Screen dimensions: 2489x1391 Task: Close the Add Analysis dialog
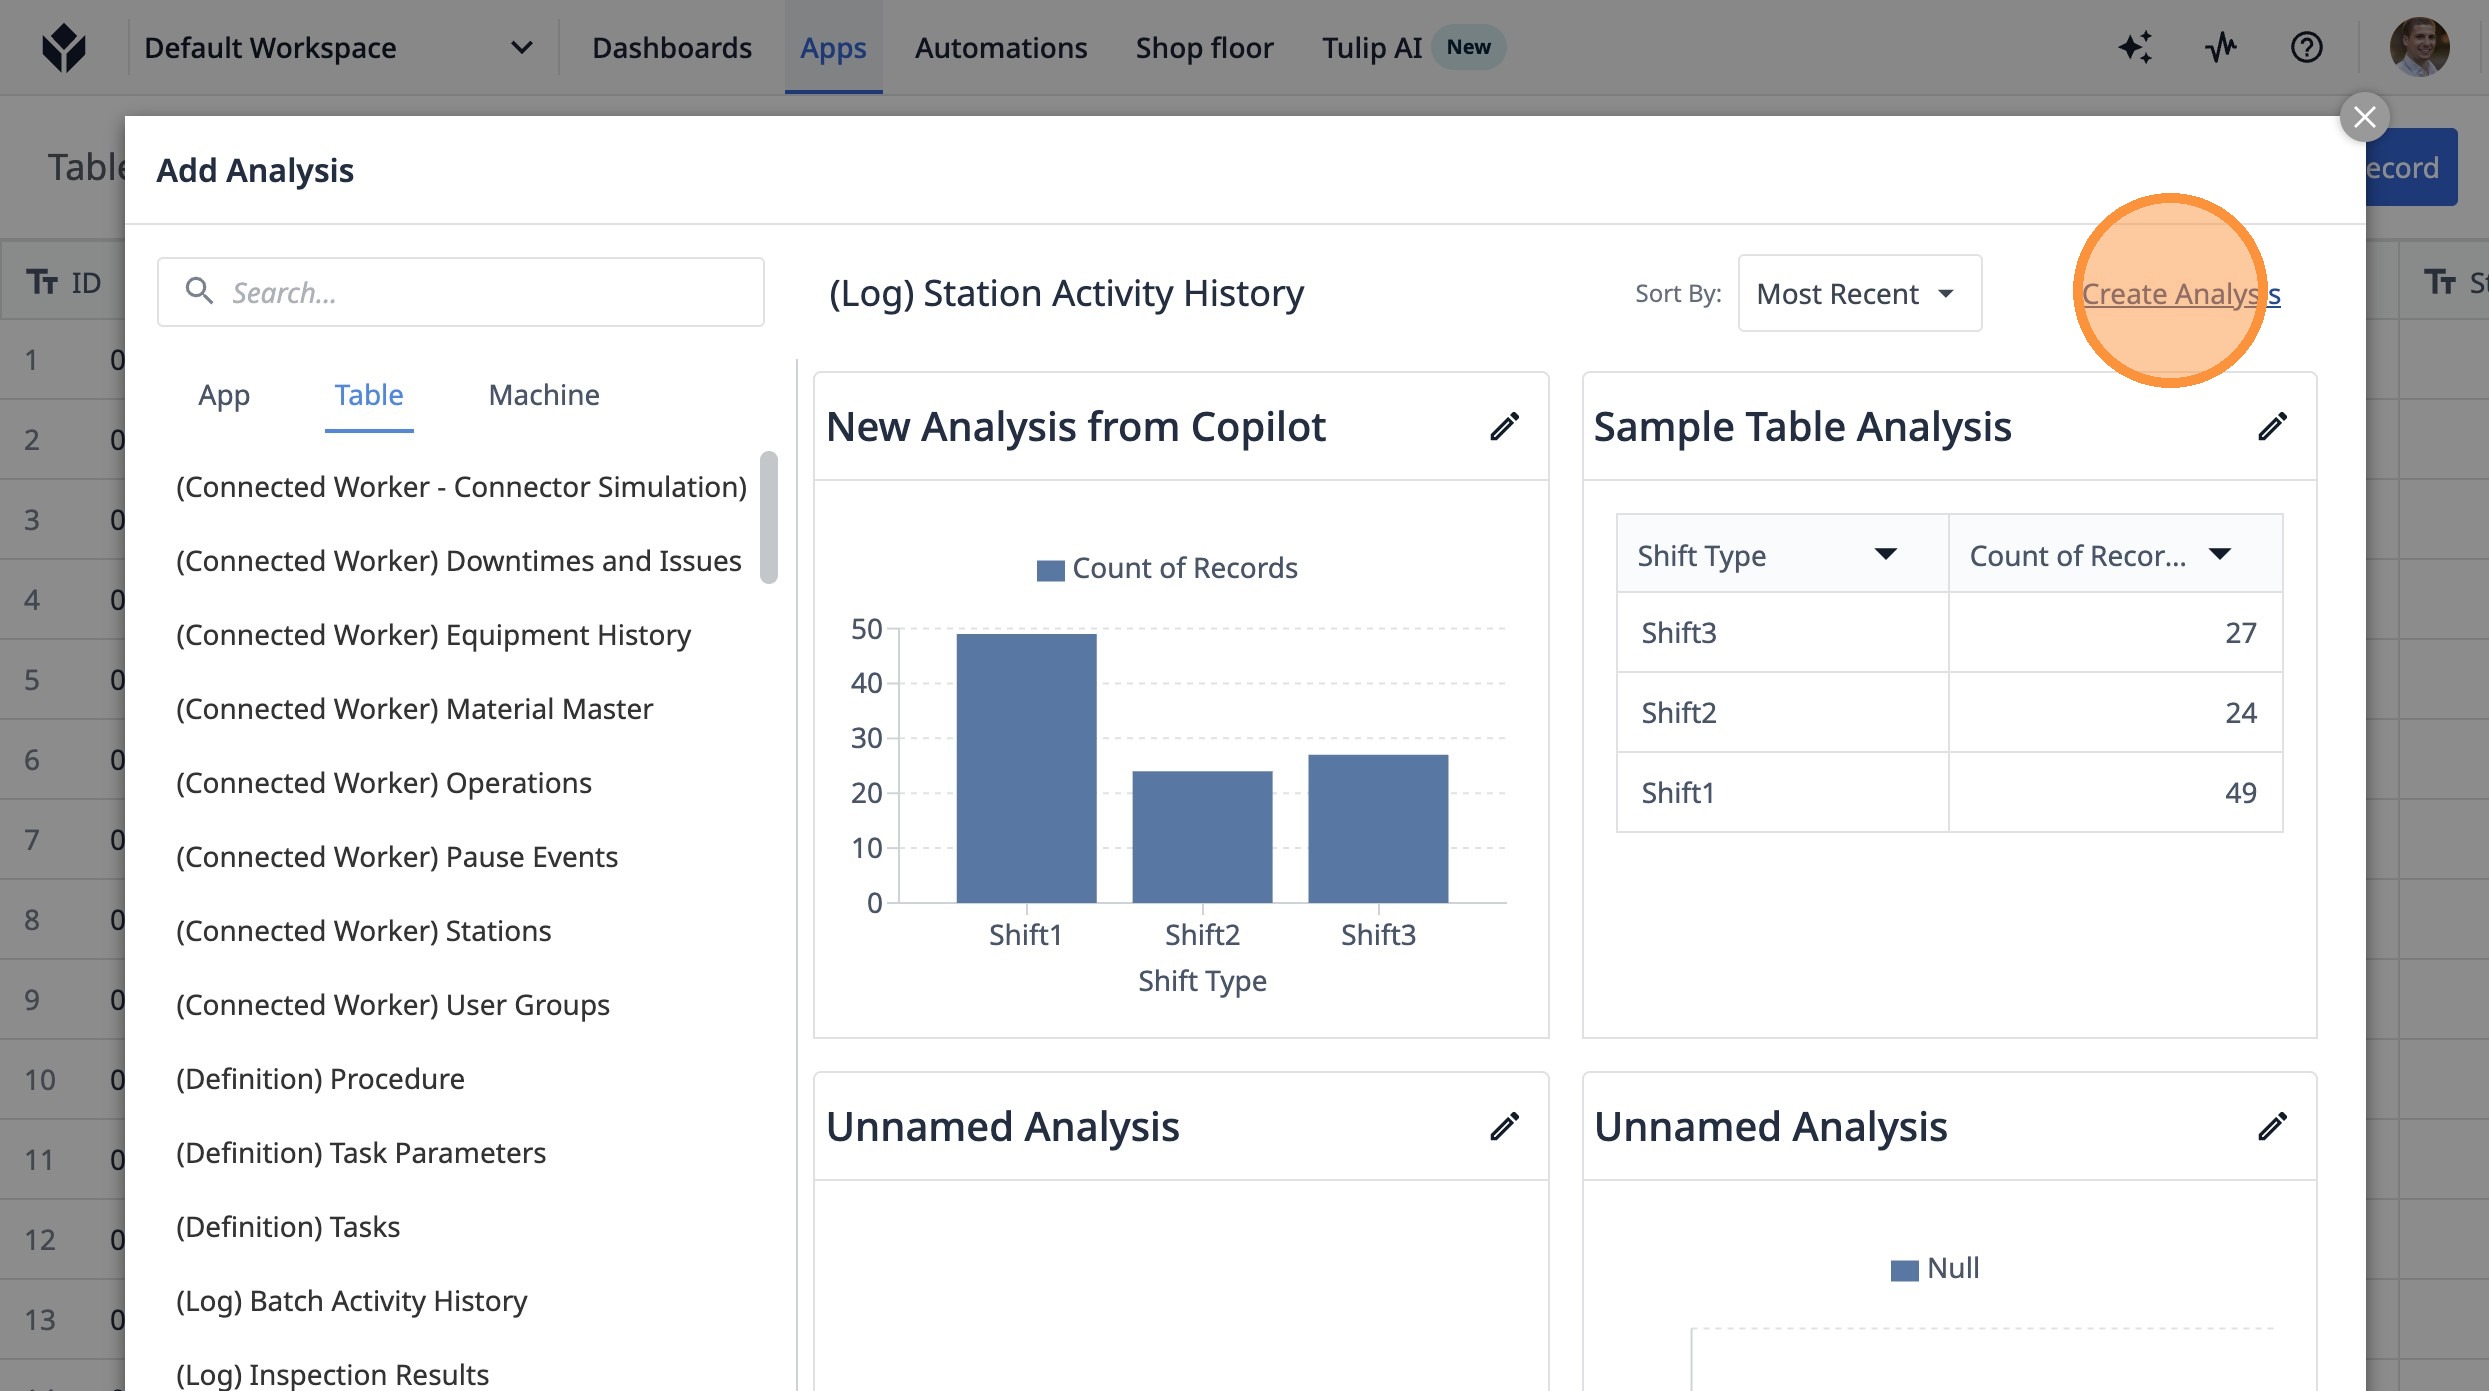click(x=2364, y=118)
